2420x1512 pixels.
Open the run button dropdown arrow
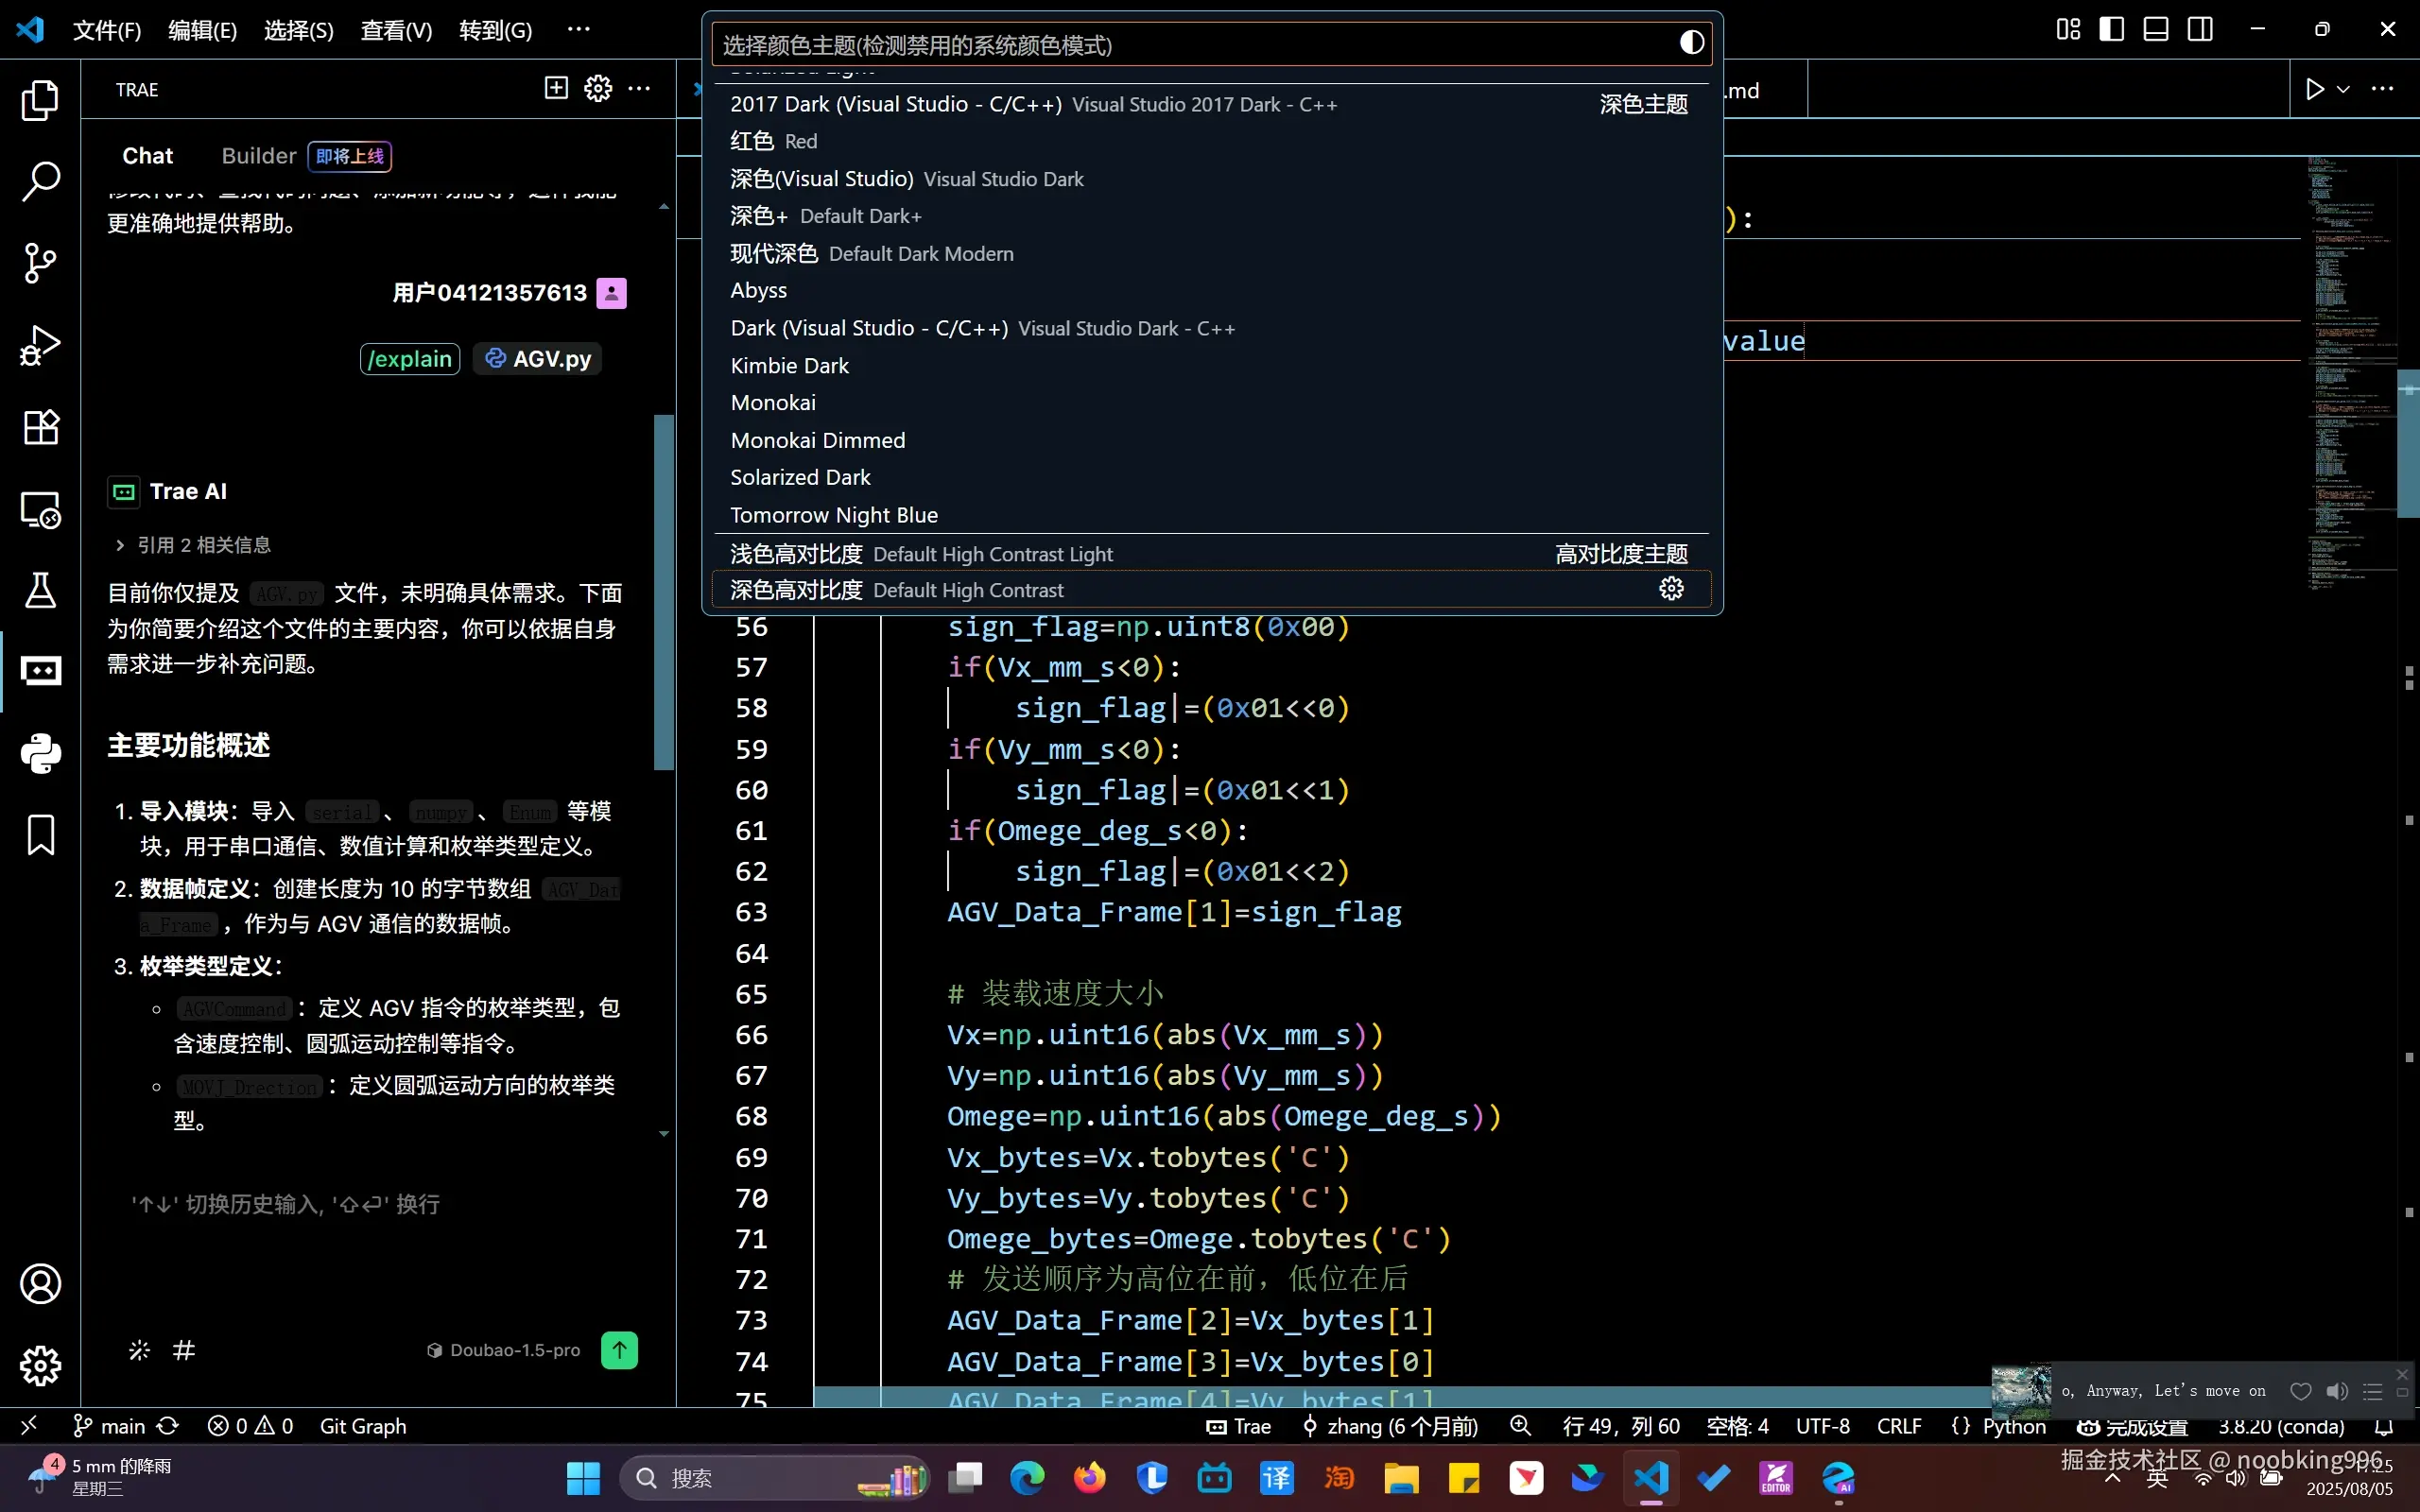(x=2344, y=88)
